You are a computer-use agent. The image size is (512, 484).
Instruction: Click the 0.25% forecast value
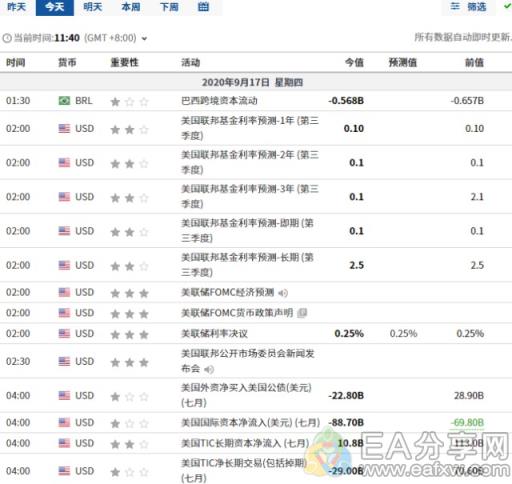point(403,333)
